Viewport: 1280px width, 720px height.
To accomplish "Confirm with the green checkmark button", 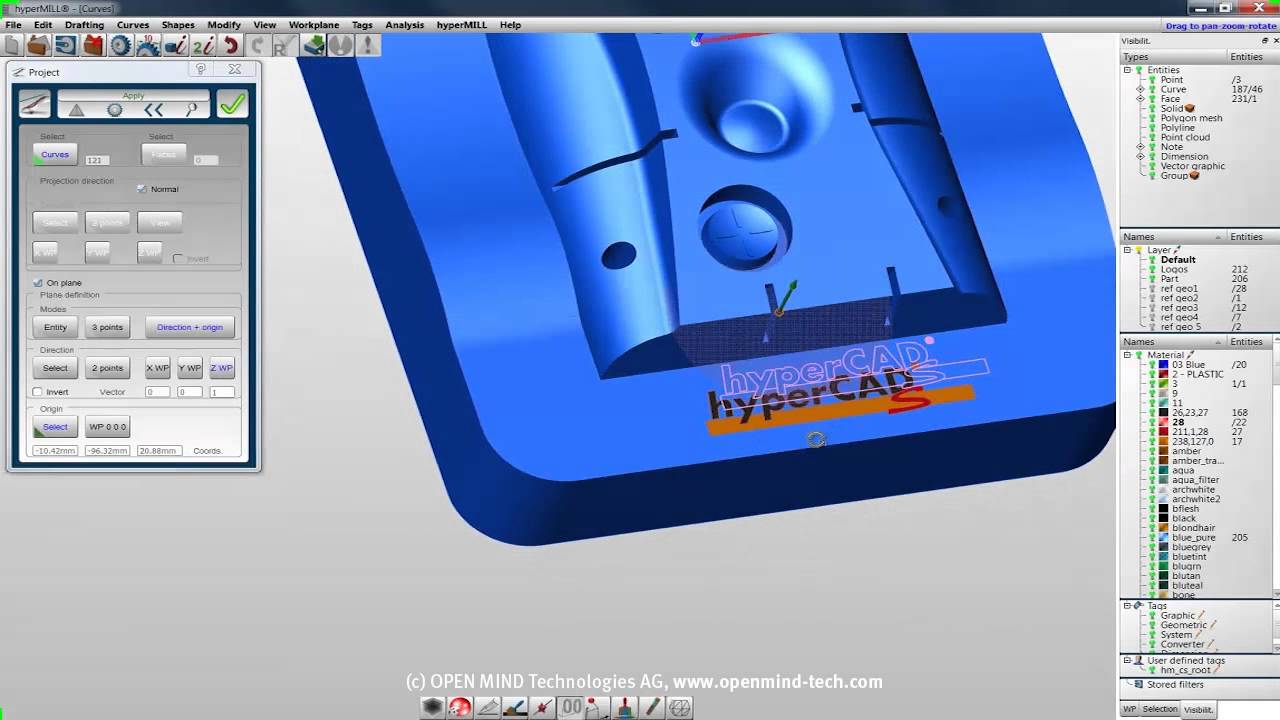I will (x=232, y=104).
